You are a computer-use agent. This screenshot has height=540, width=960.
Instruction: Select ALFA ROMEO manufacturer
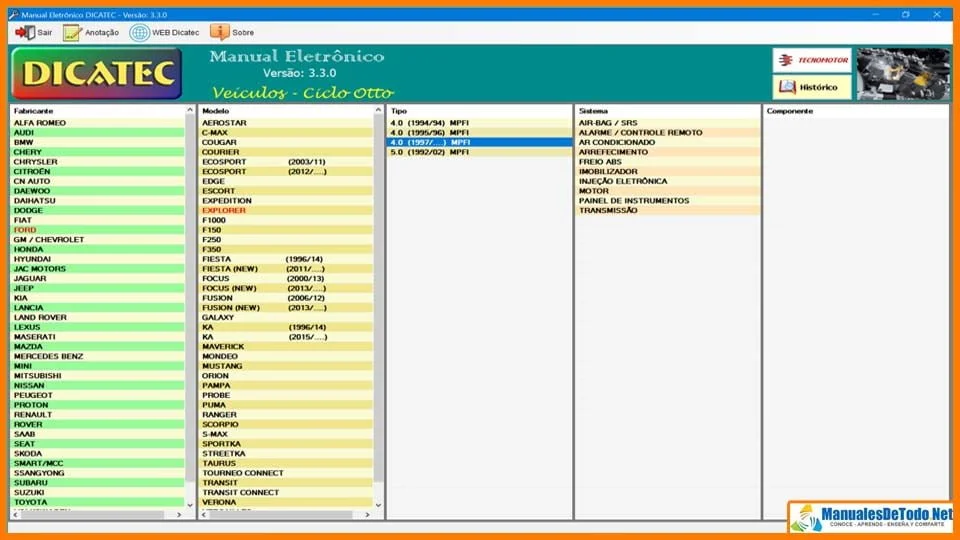(98, 123)
